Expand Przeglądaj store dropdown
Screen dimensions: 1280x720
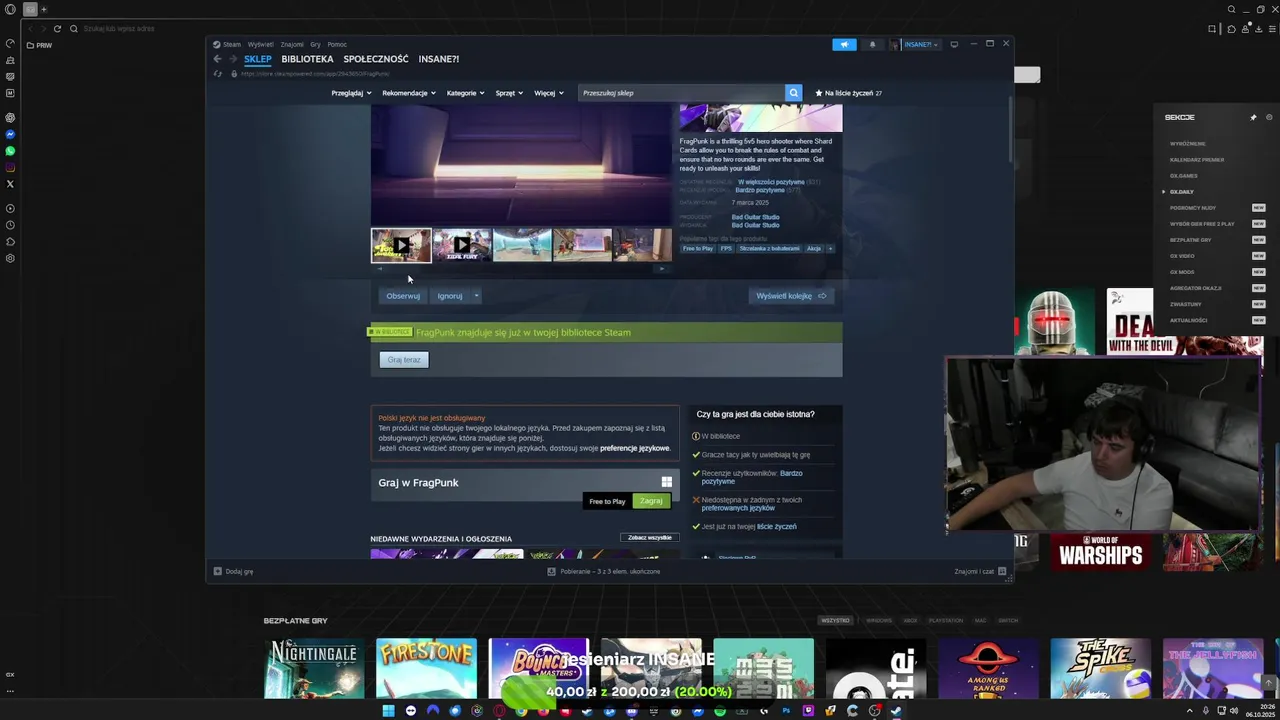pyautogui.click(x=351, y=93)
